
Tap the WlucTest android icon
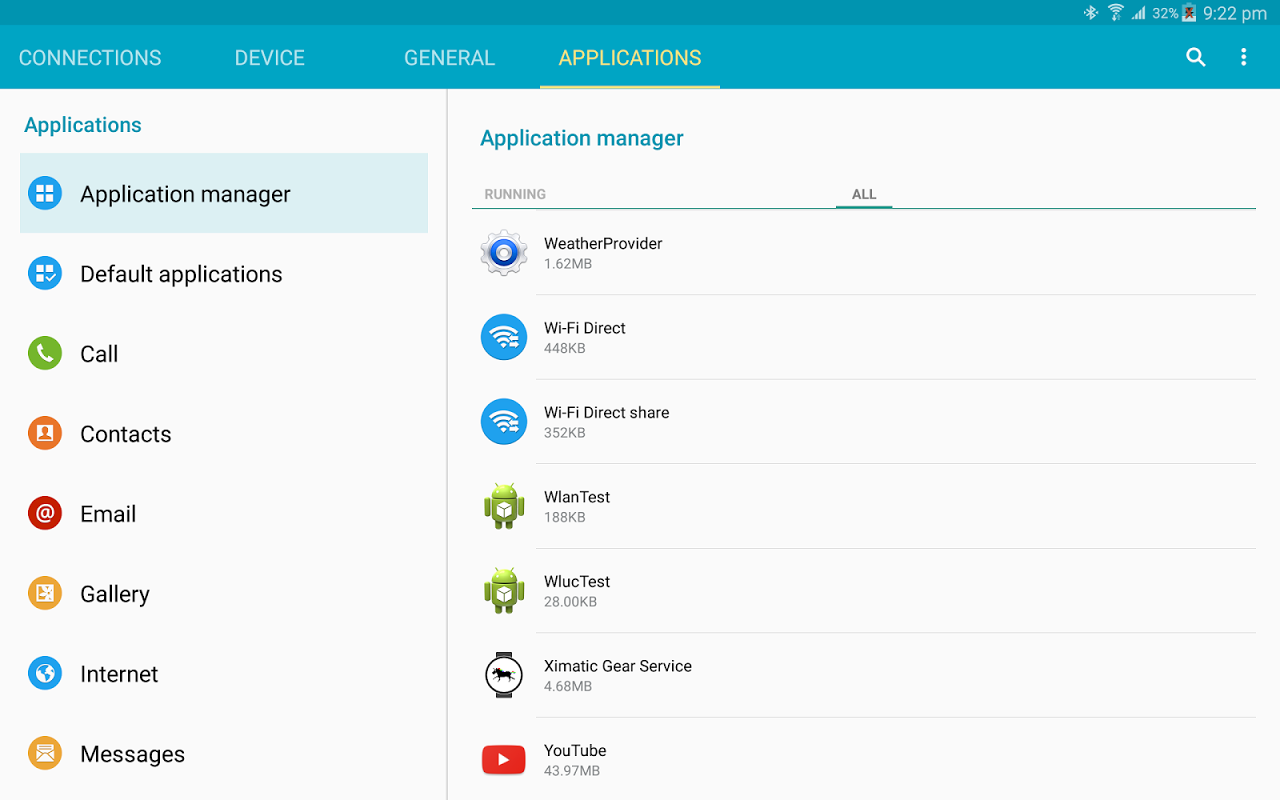point(504,591)
